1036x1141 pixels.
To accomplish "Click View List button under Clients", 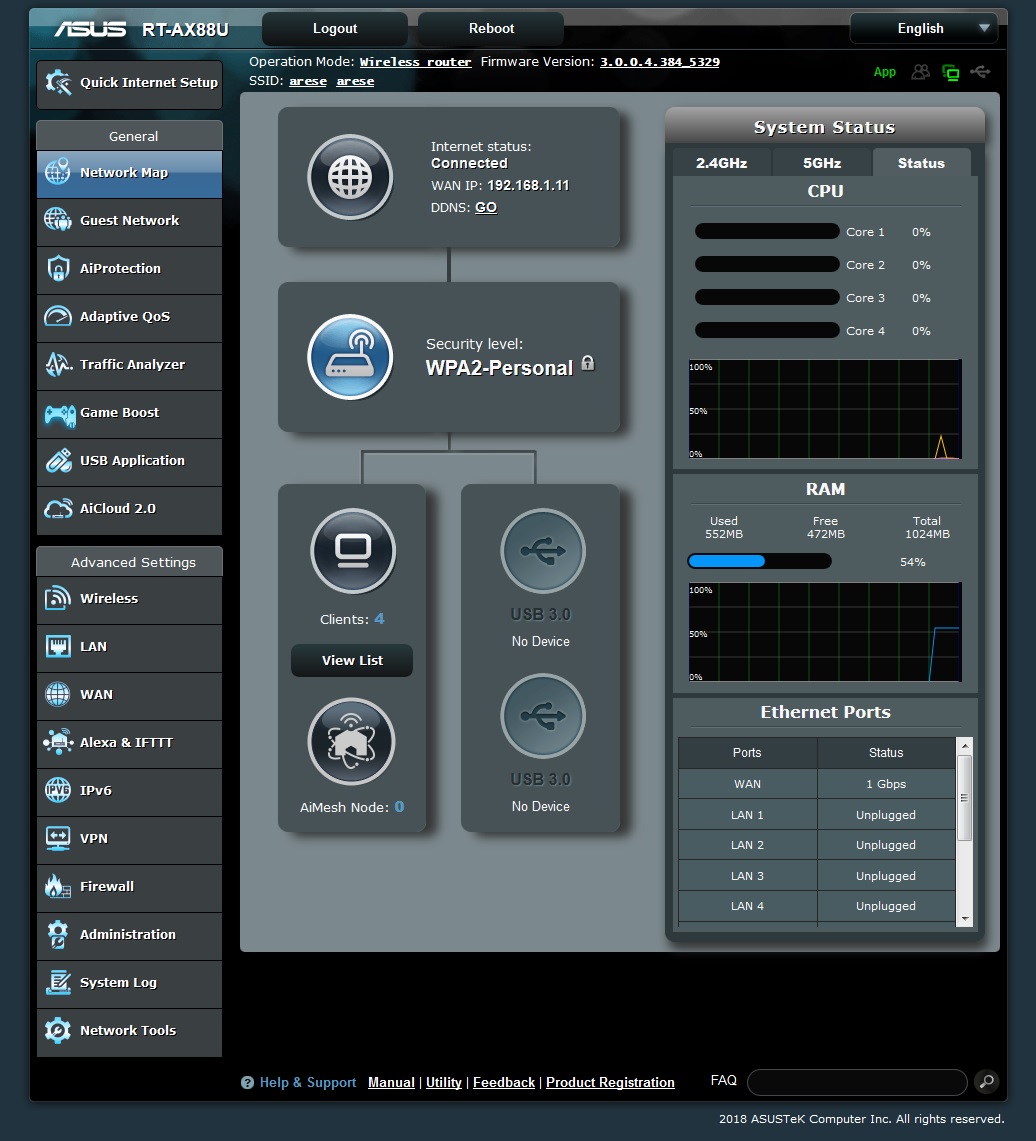I will point(352,661).
